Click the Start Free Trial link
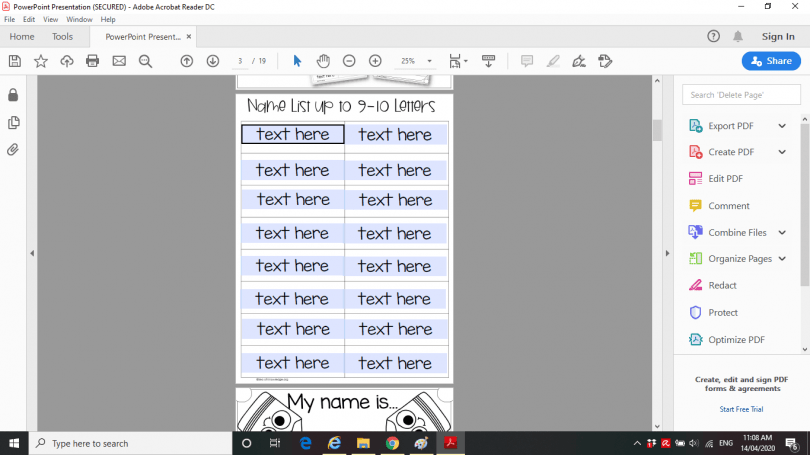Image resolution: width=810 pixels, height=455 pixels. pos(741,409)
